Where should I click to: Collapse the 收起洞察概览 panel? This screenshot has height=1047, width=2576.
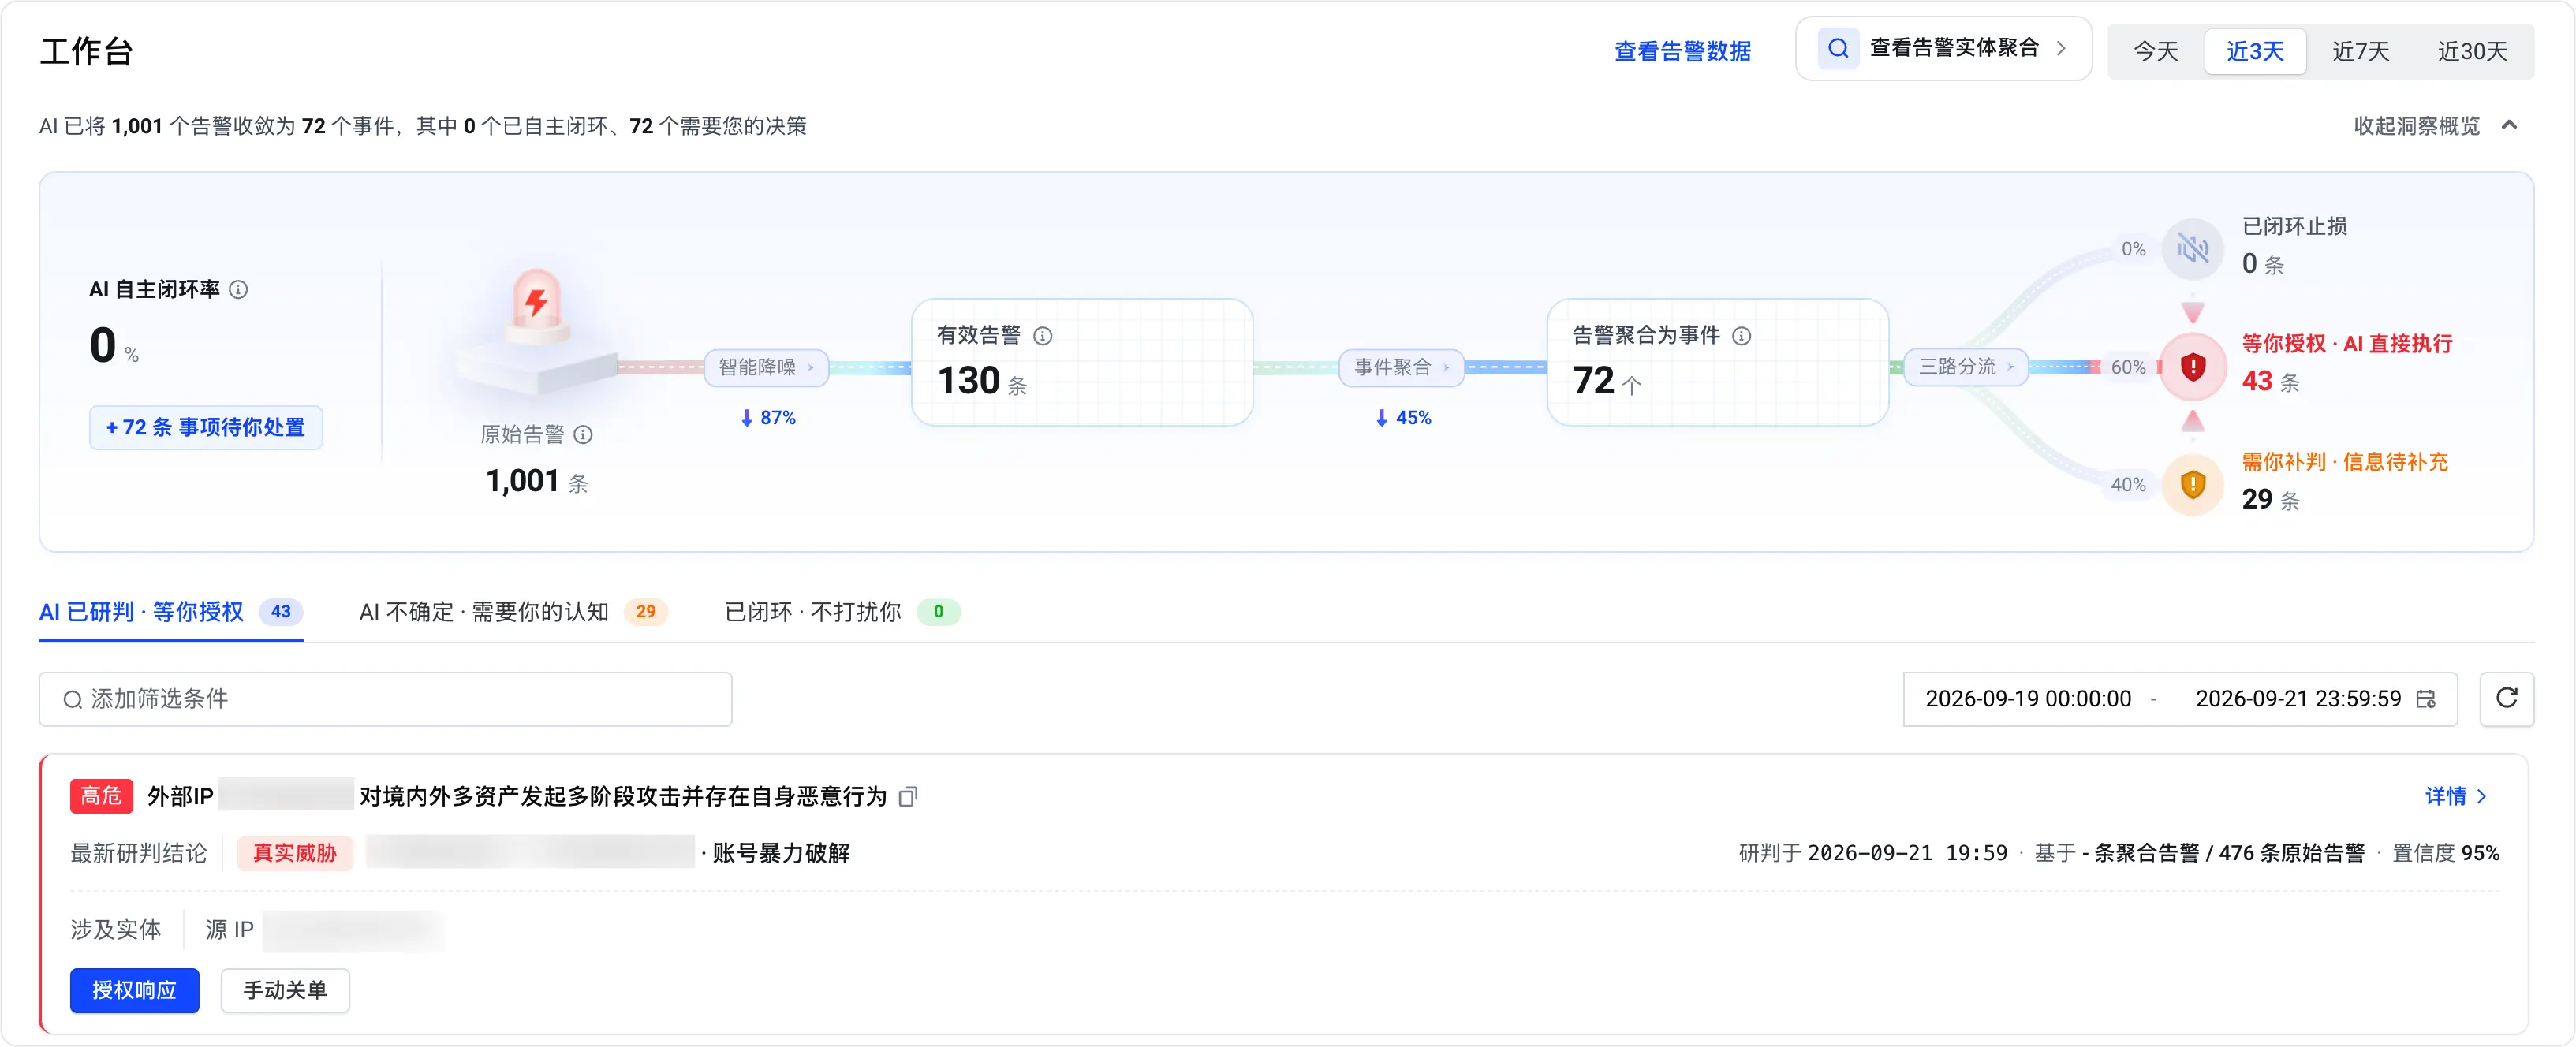(2435, 126)
